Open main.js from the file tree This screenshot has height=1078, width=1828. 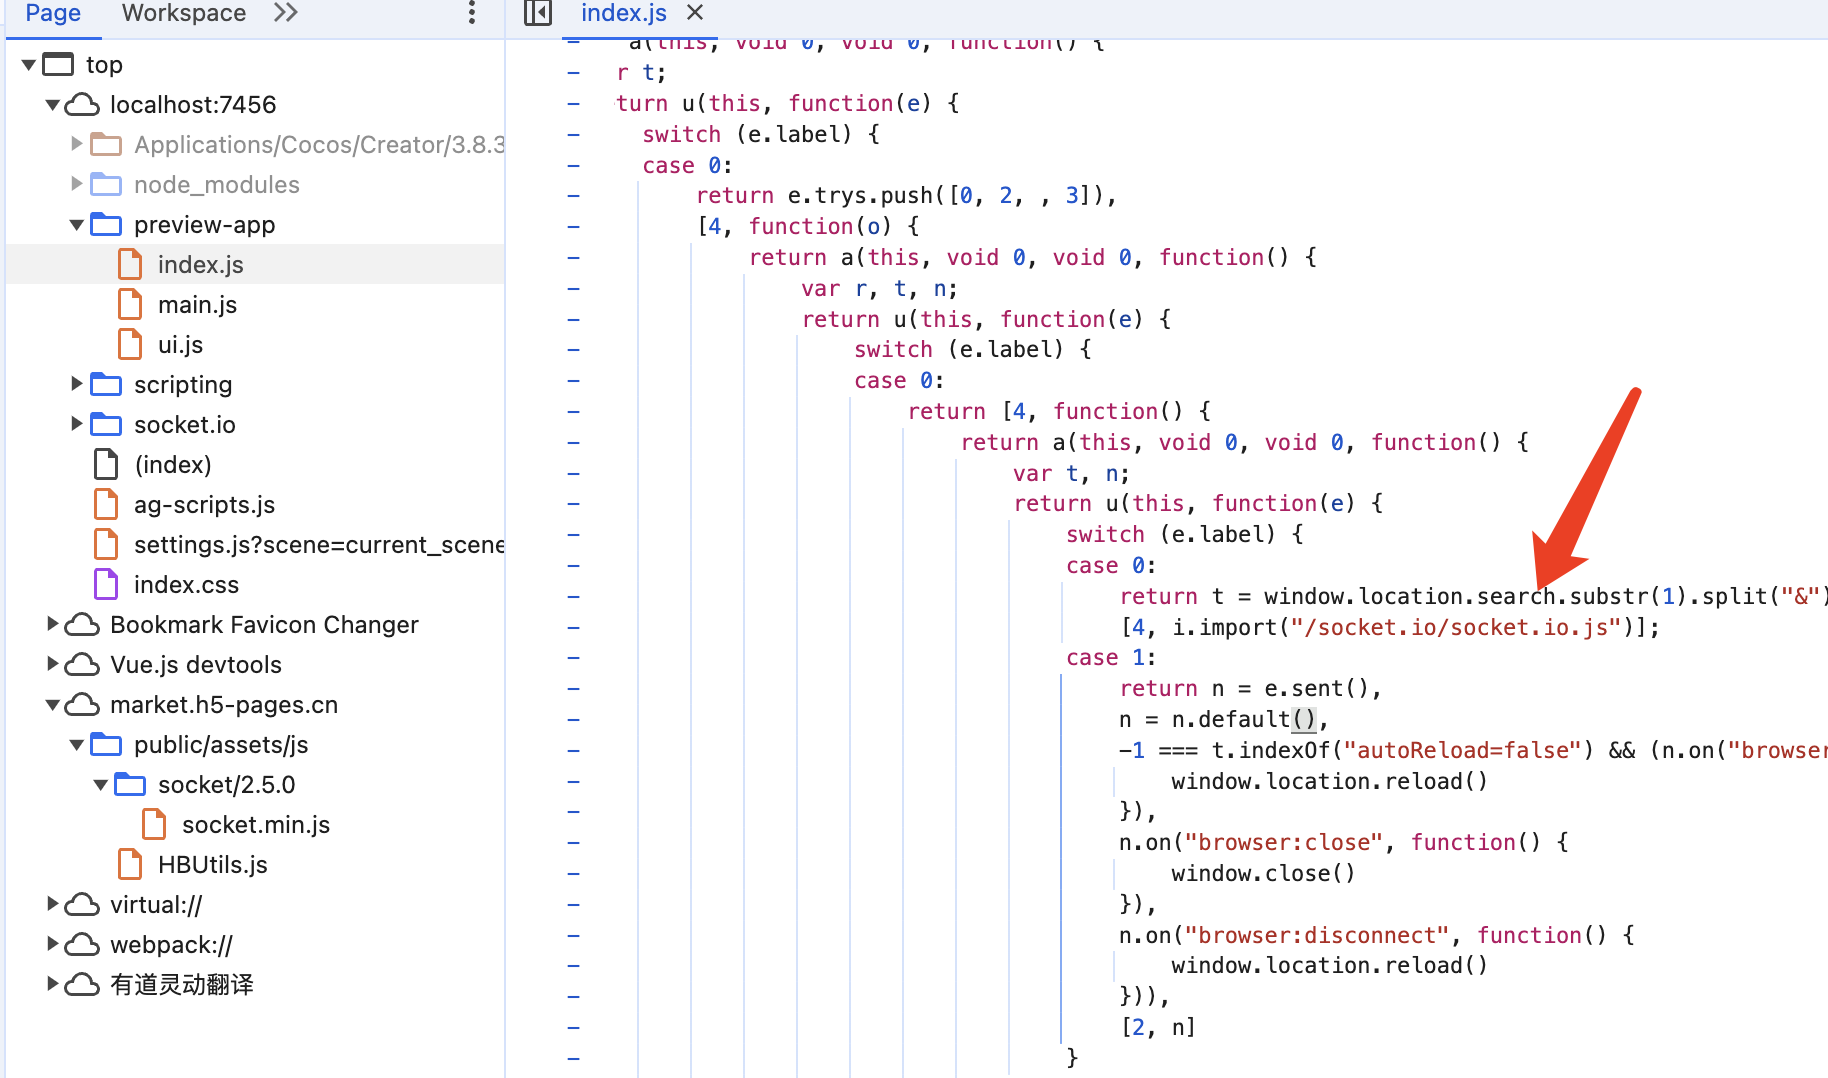click(x=197, y=305)
